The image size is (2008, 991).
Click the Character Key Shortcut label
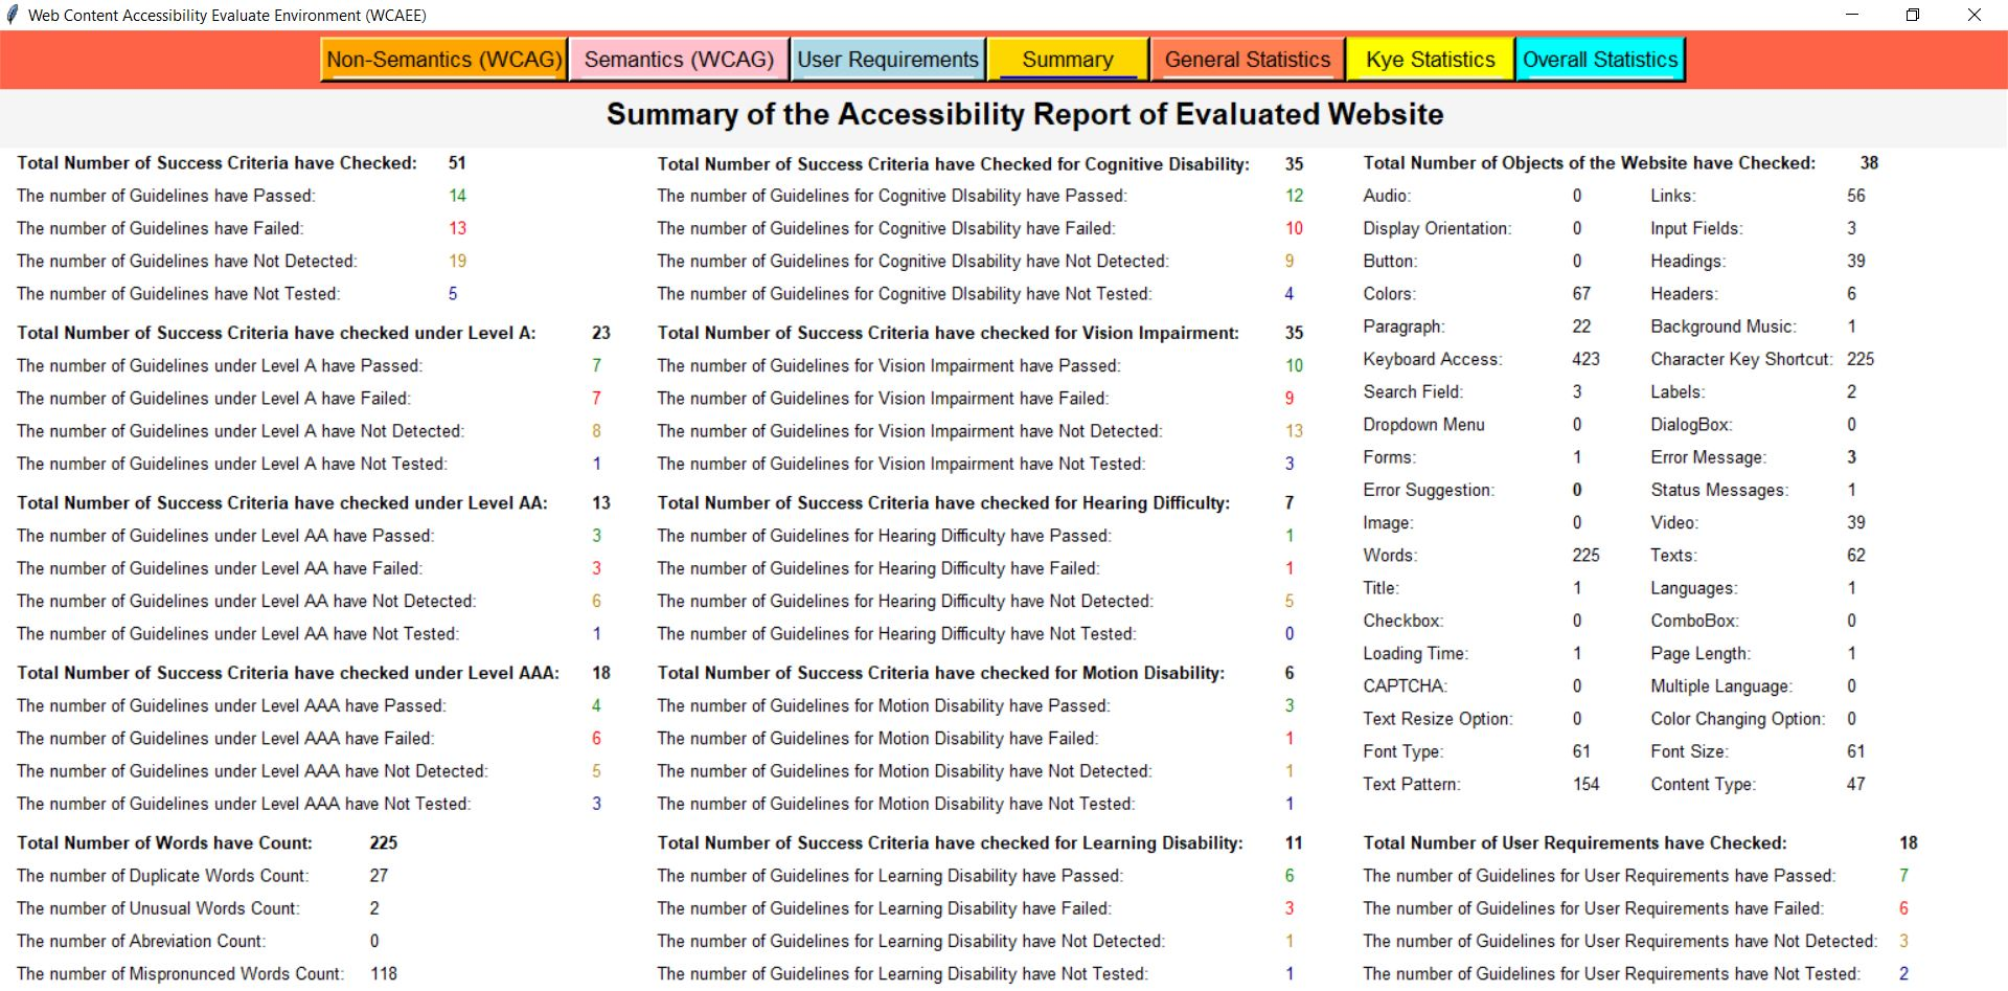[1741, 359]
